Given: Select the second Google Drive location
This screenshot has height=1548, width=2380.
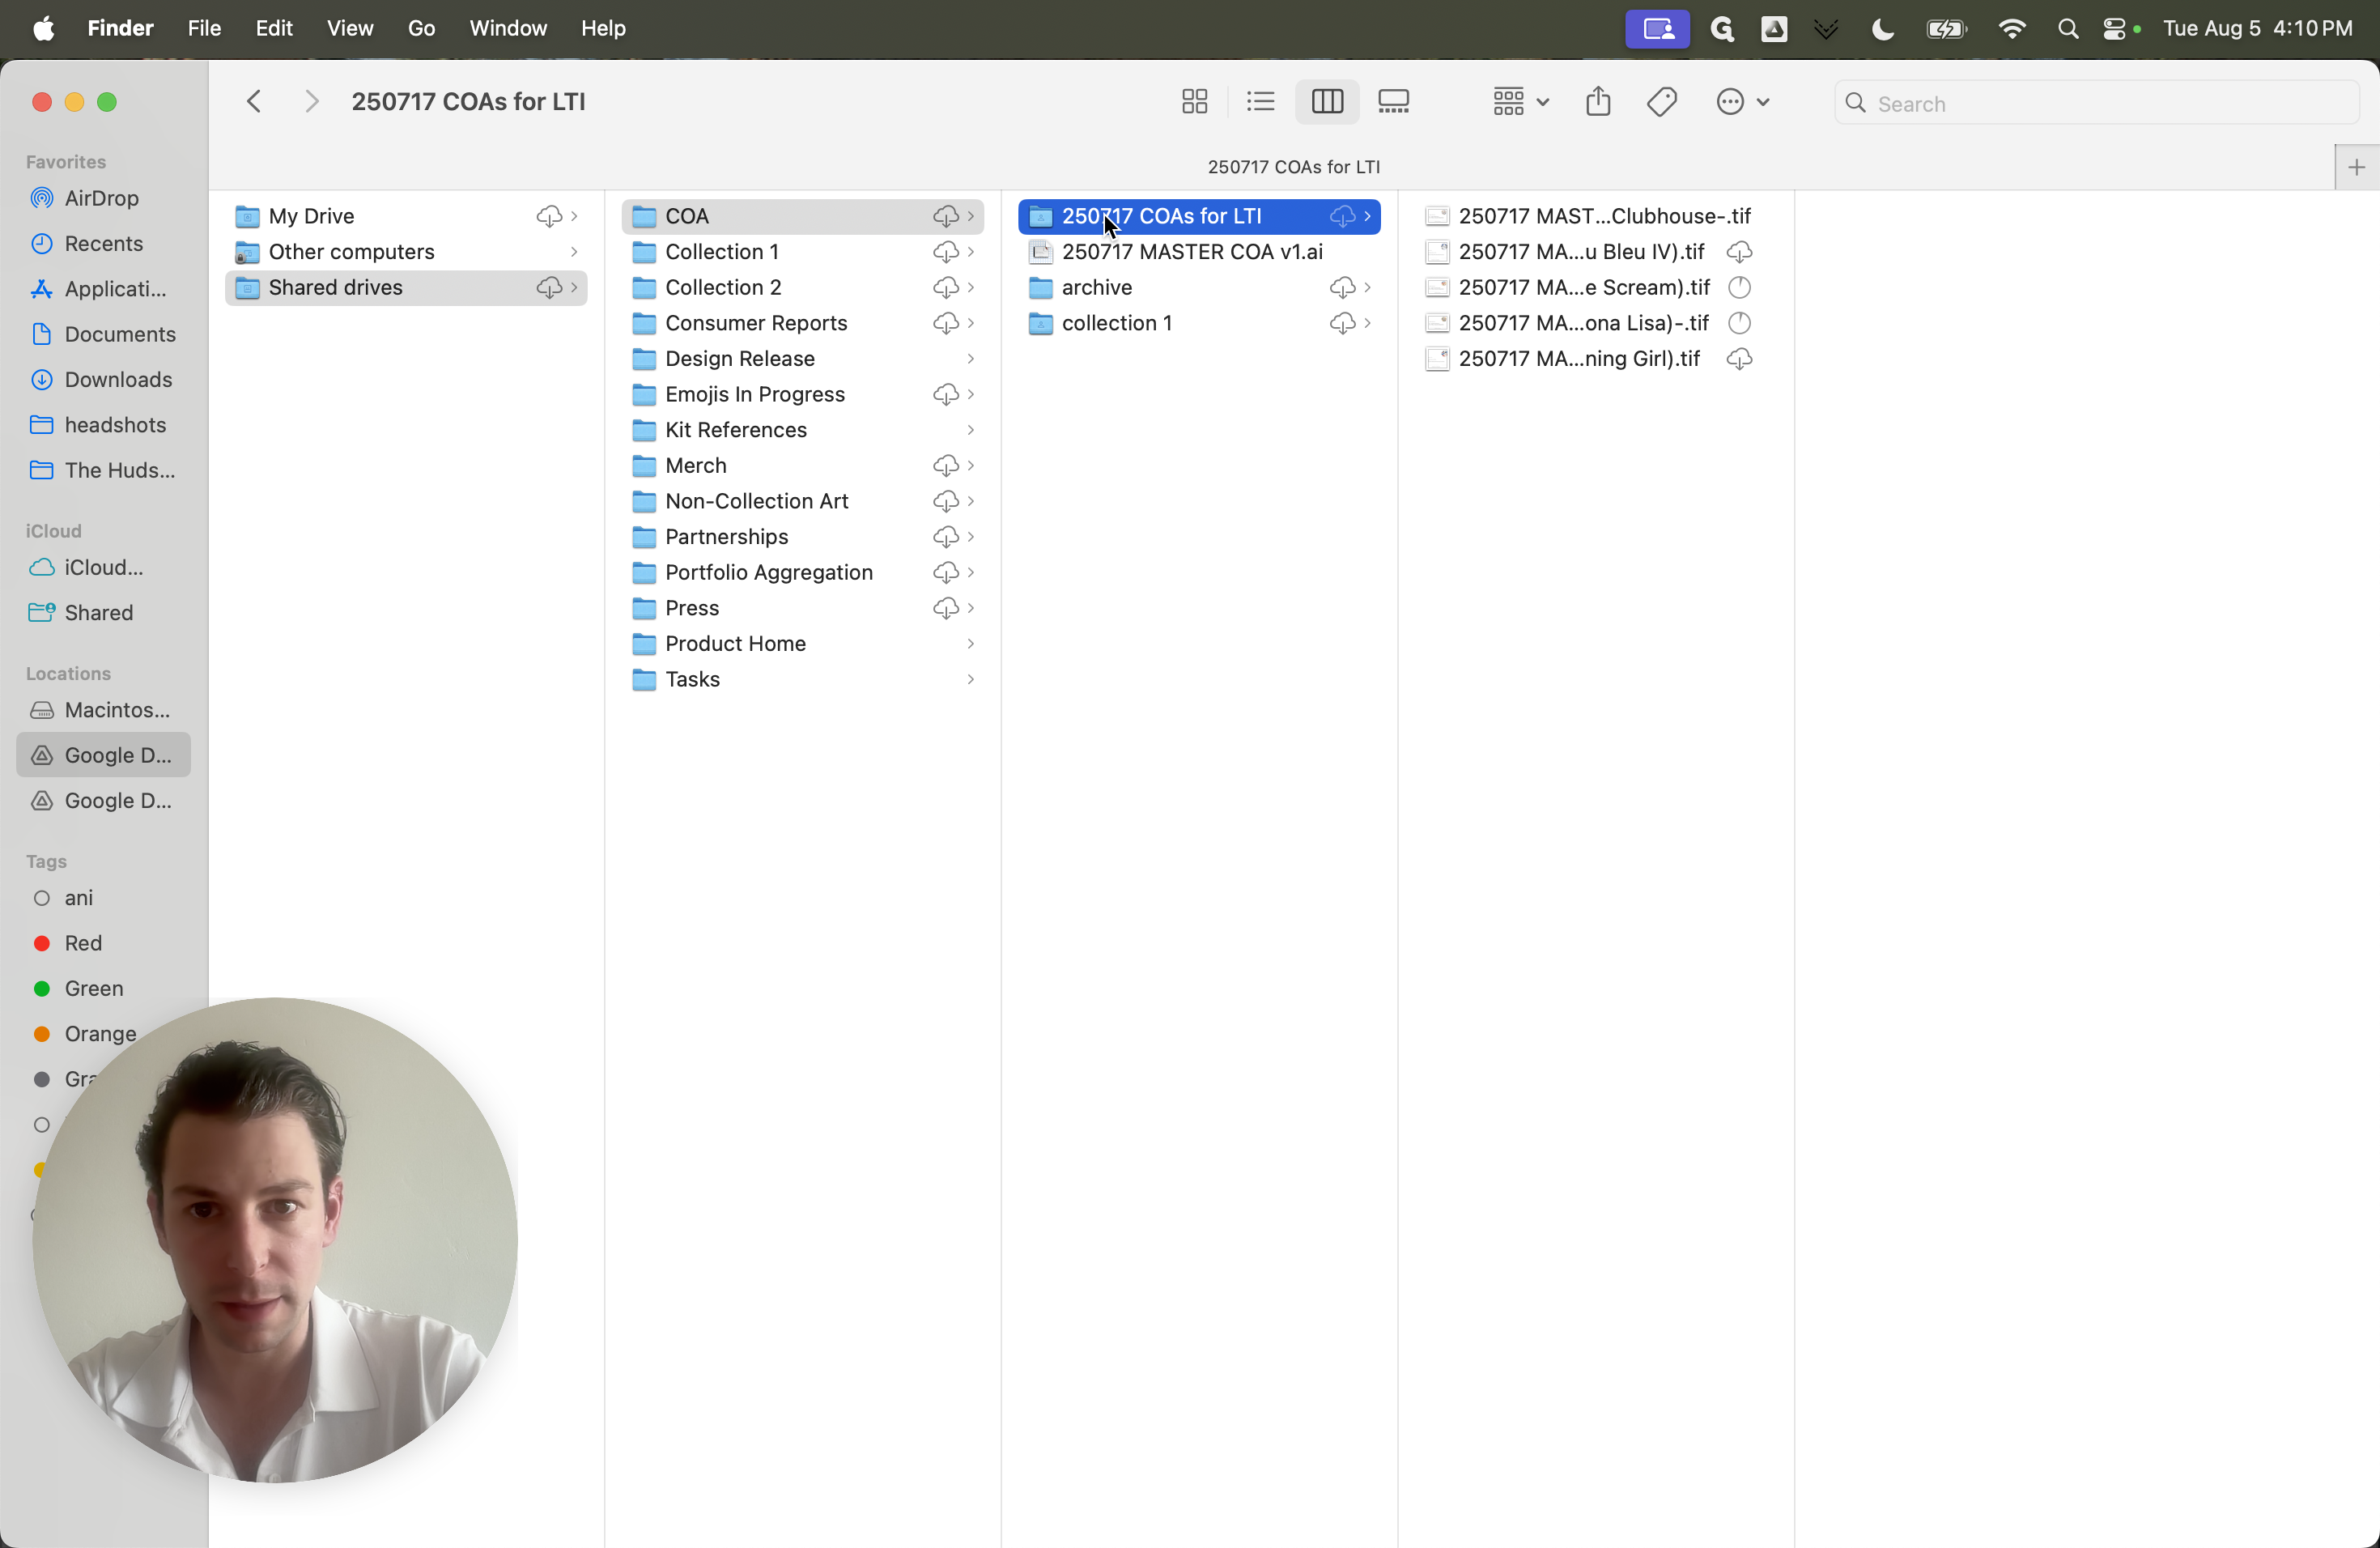Looking at the screenshot, I should tap(103, 800).
